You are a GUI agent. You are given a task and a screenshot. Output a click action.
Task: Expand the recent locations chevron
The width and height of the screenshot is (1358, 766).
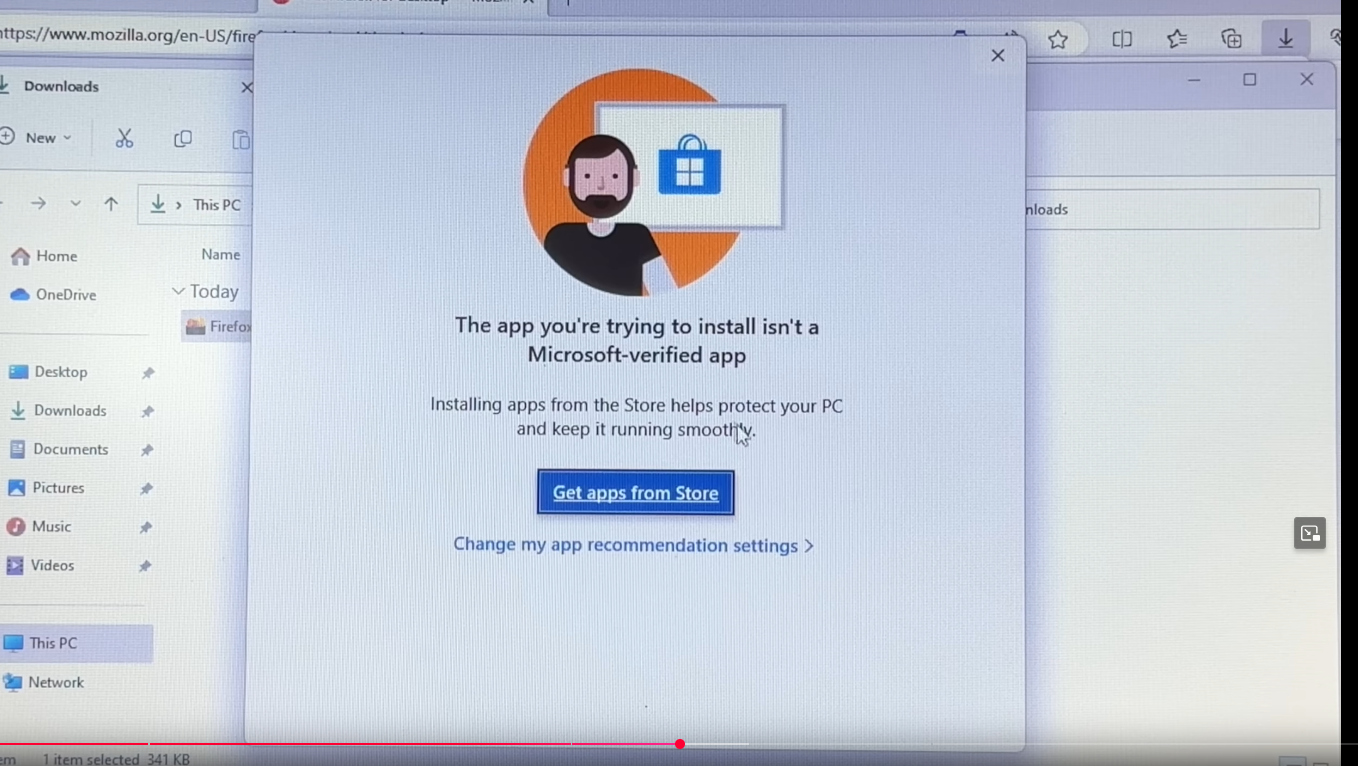[x=75, y=204]
